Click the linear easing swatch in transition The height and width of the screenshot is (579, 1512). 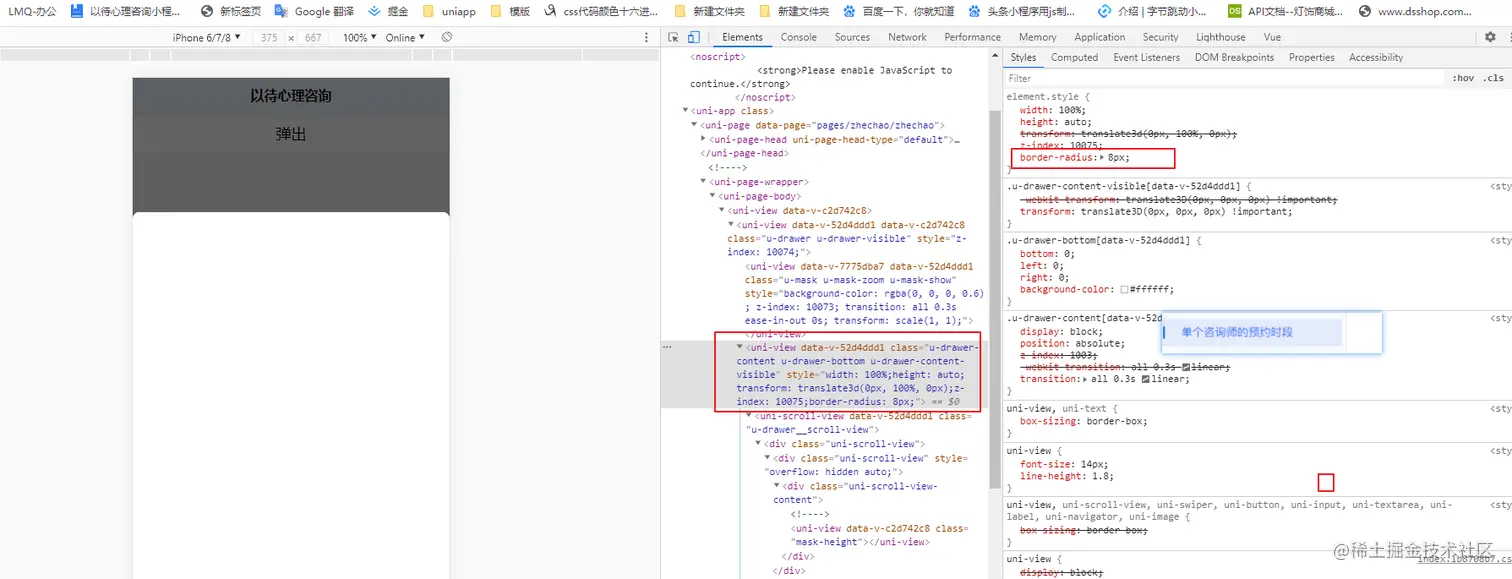click(1145, 379)
